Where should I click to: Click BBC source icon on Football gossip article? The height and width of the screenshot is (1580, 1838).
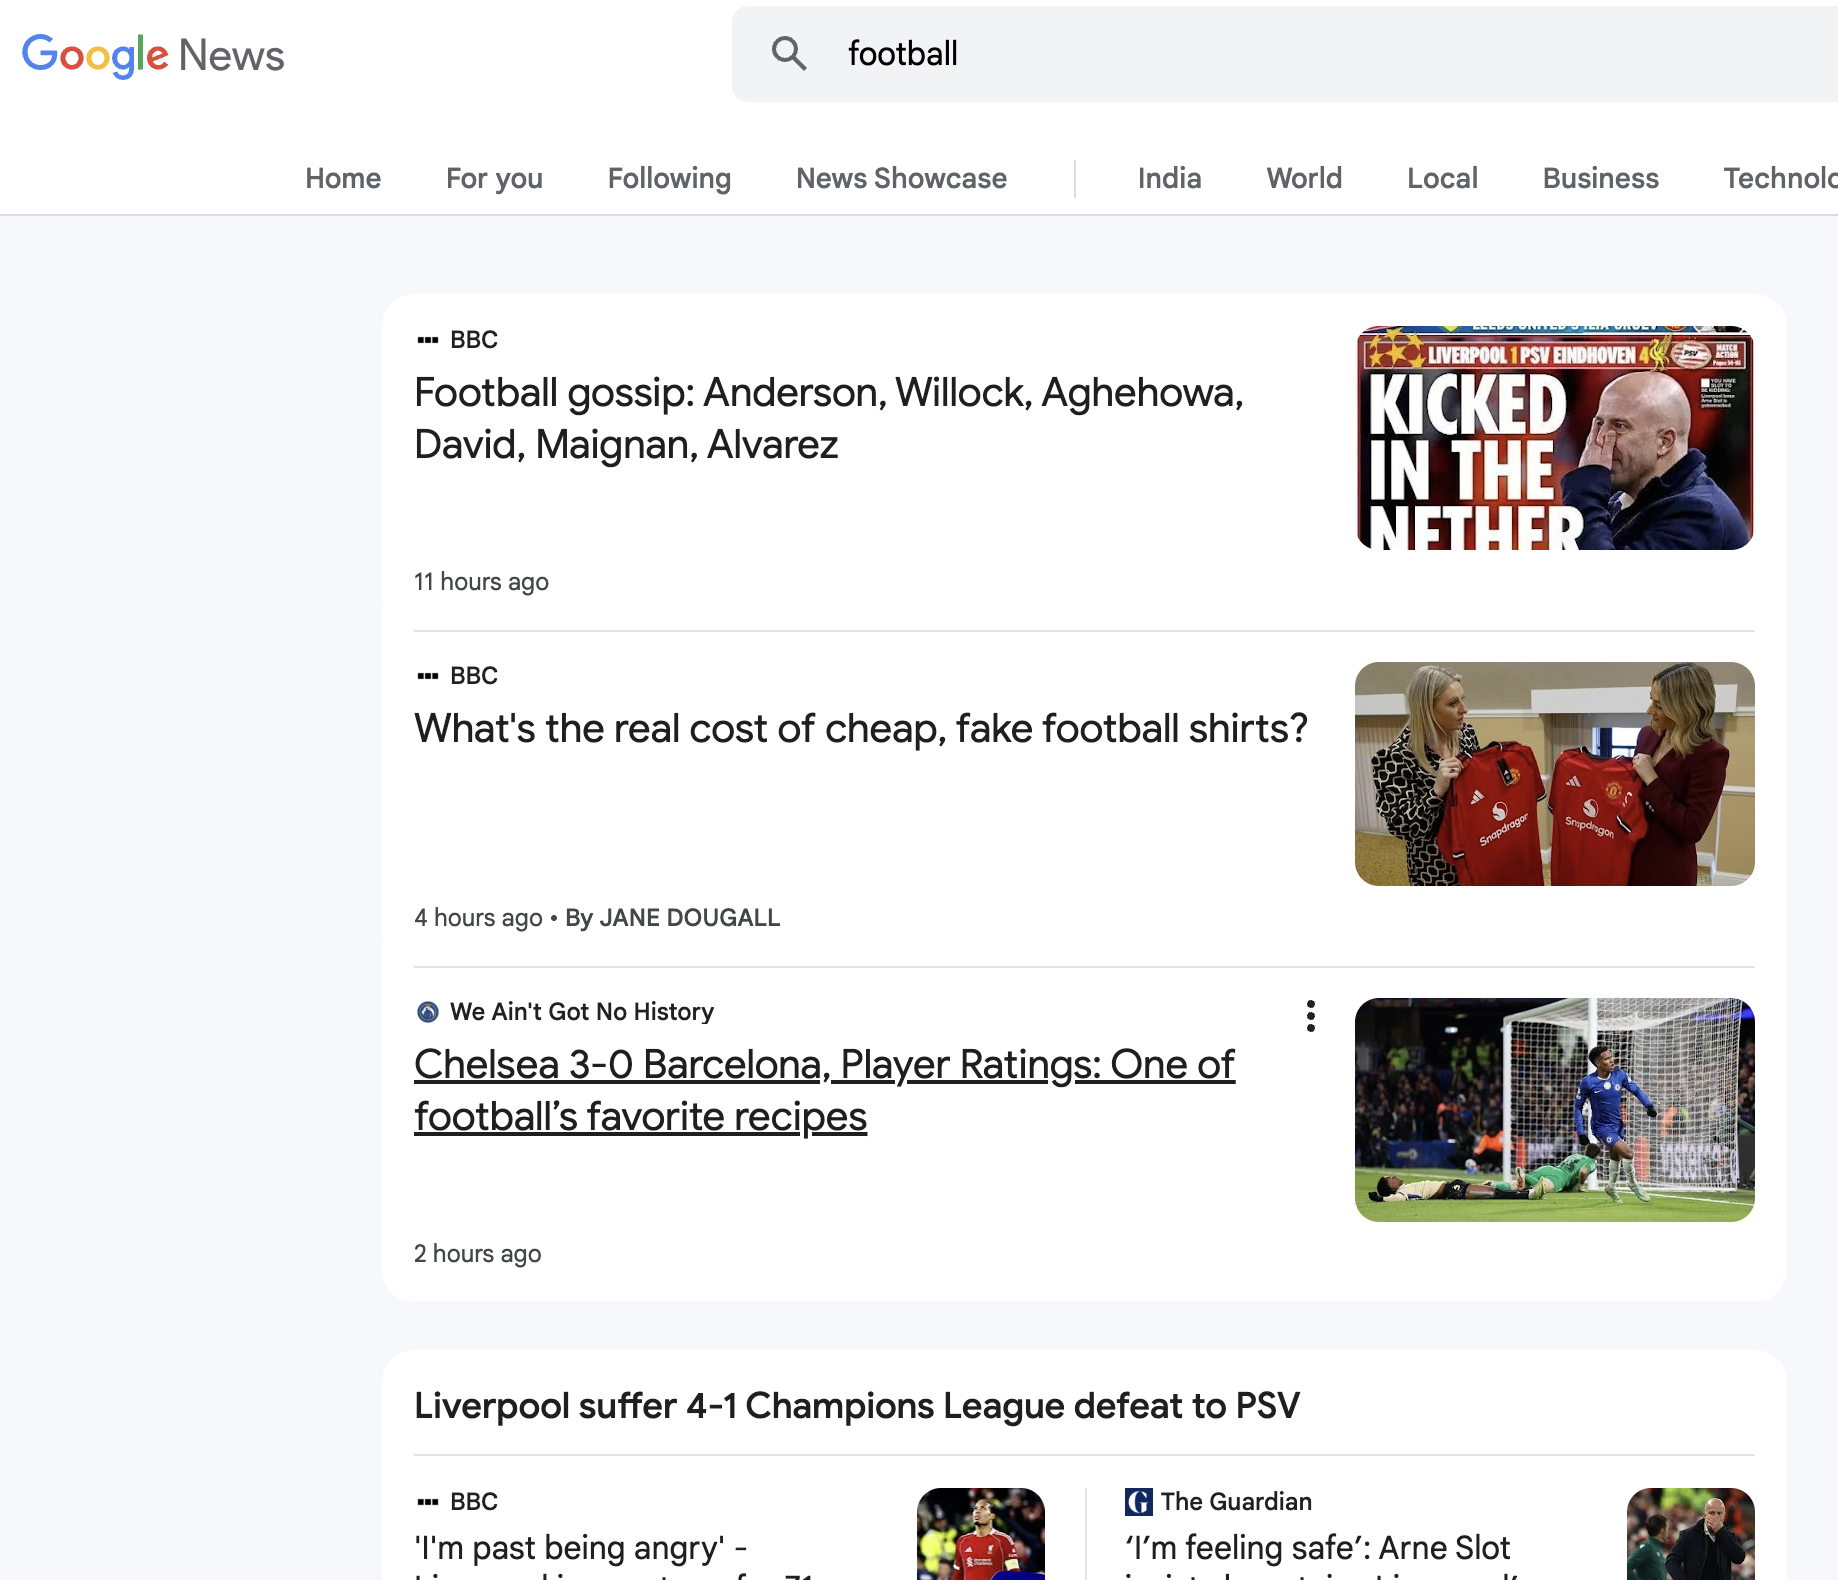coord(428,340)
